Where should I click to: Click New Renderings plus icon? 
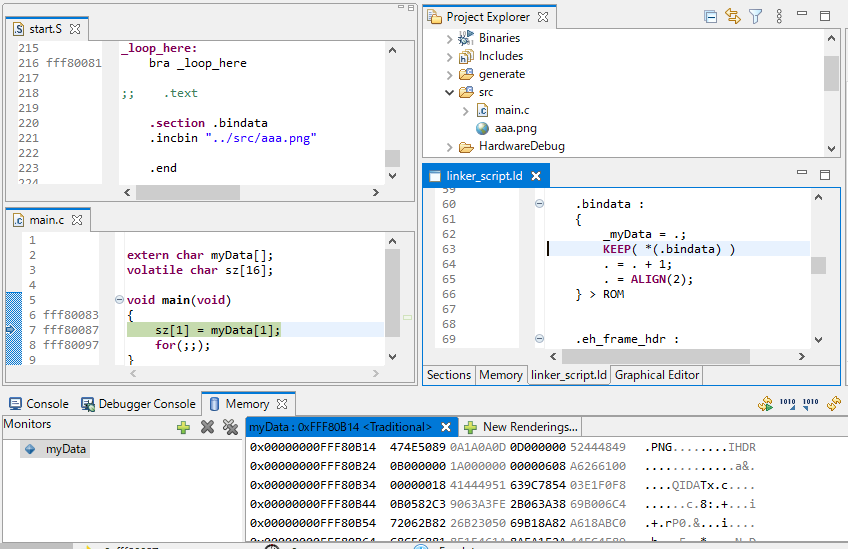(471, 427)
